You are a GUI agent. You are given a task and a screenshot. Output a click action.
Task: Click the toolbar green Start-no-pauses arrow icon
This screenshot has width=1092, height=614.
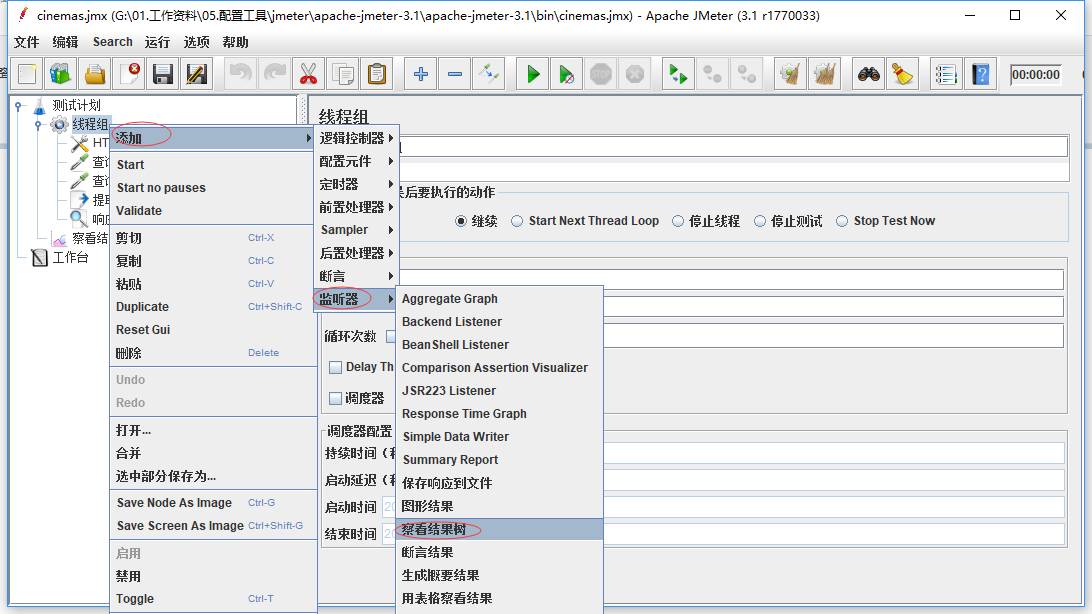tap(567, 74)
